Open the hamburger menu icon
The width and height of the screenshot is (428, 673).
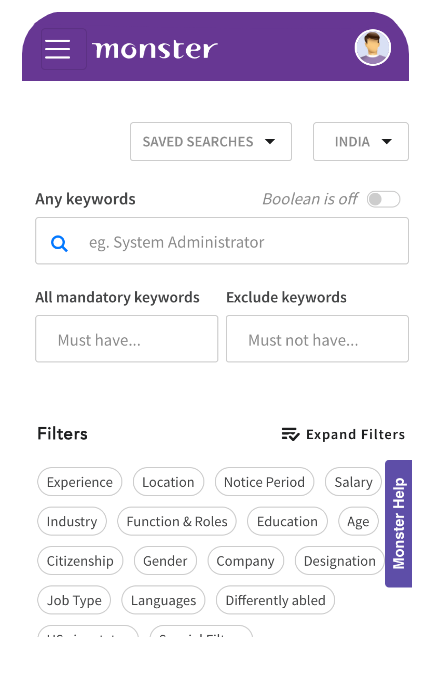click(x=58, y=49)
